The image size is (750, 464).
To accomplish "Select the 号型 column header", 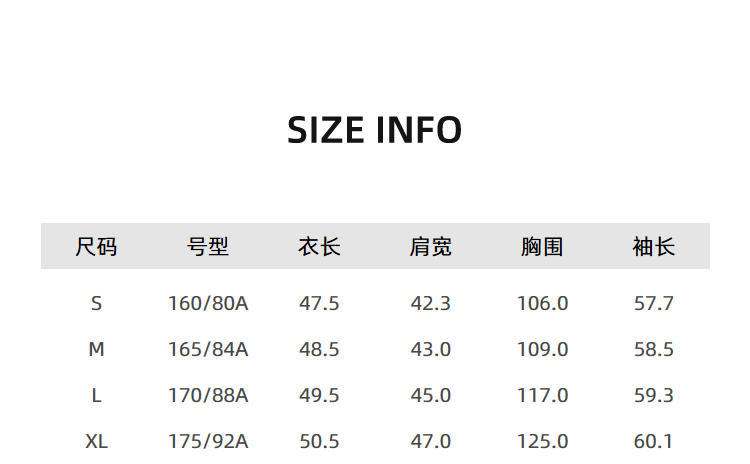I will (208, 246).
